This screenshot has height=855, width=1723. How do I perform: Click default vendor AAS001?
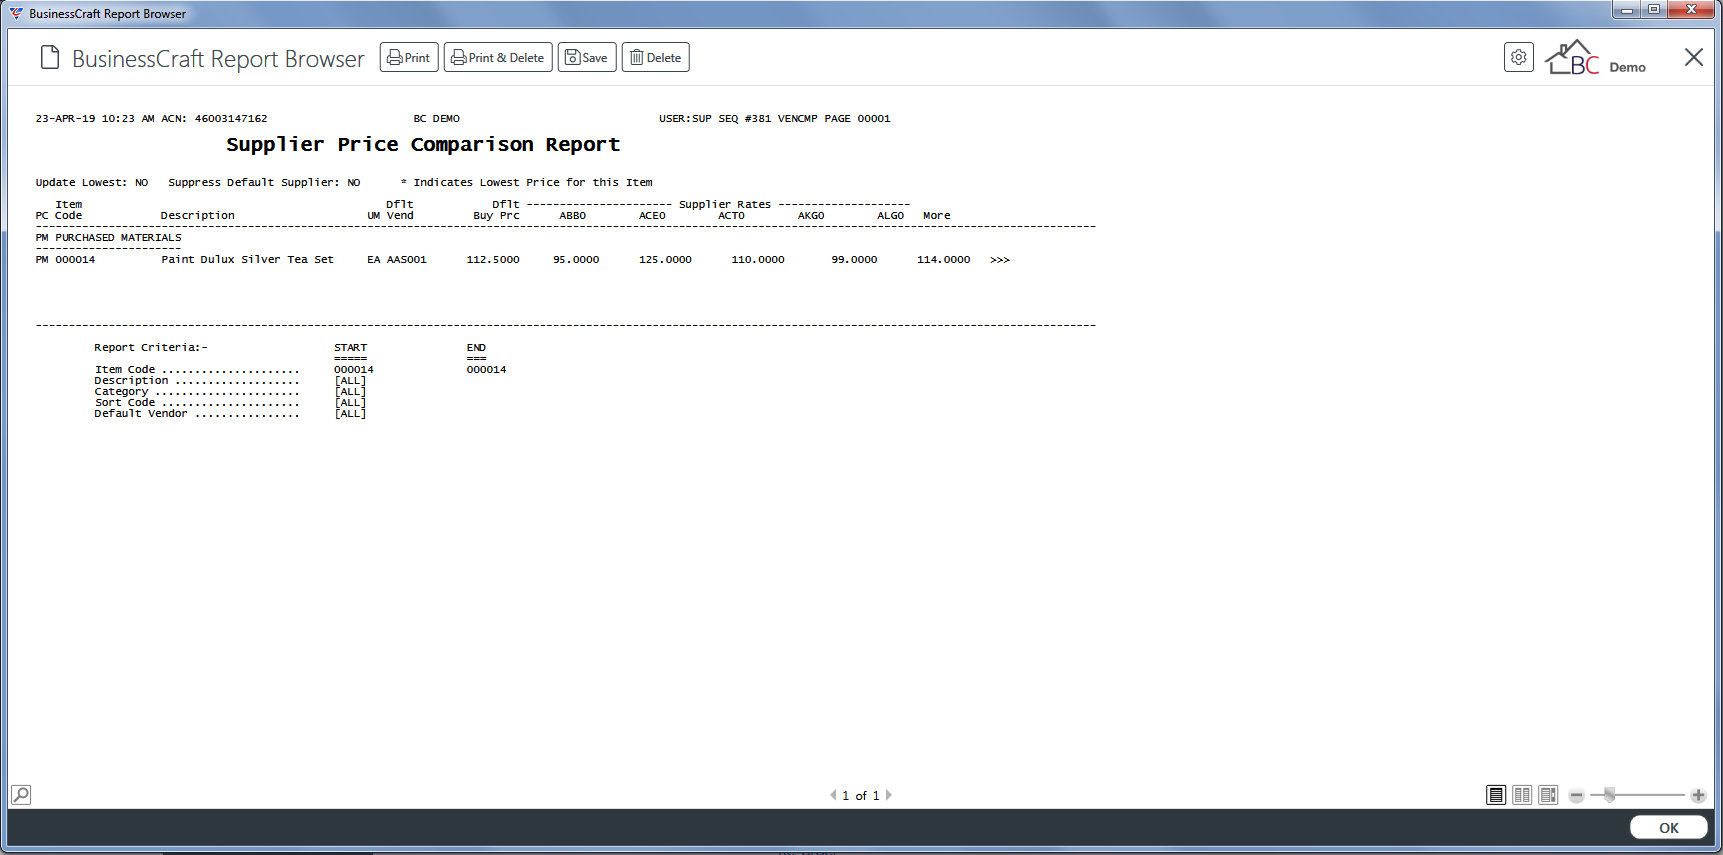[x=407, y=260]
